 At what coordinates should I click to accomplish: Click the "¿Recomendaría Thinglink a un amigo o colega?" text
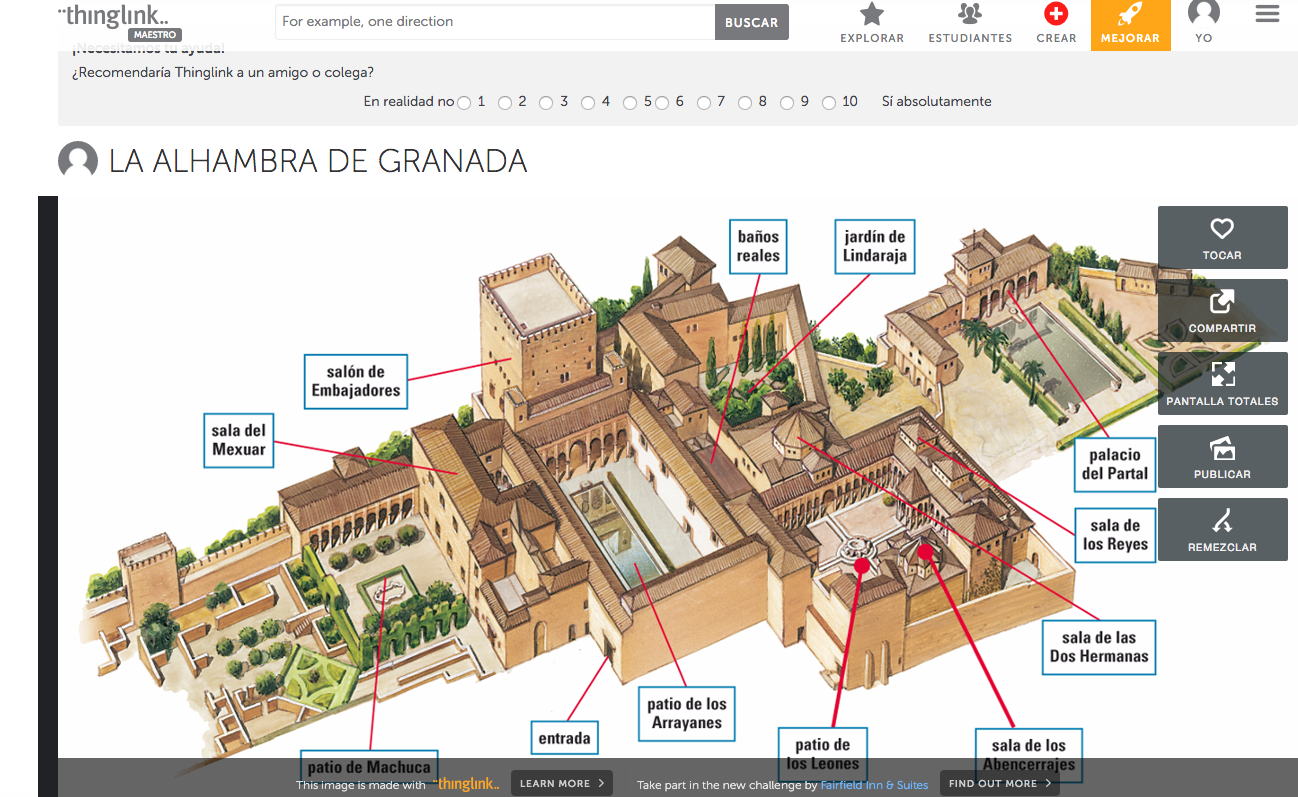click(x=223, y=73)
